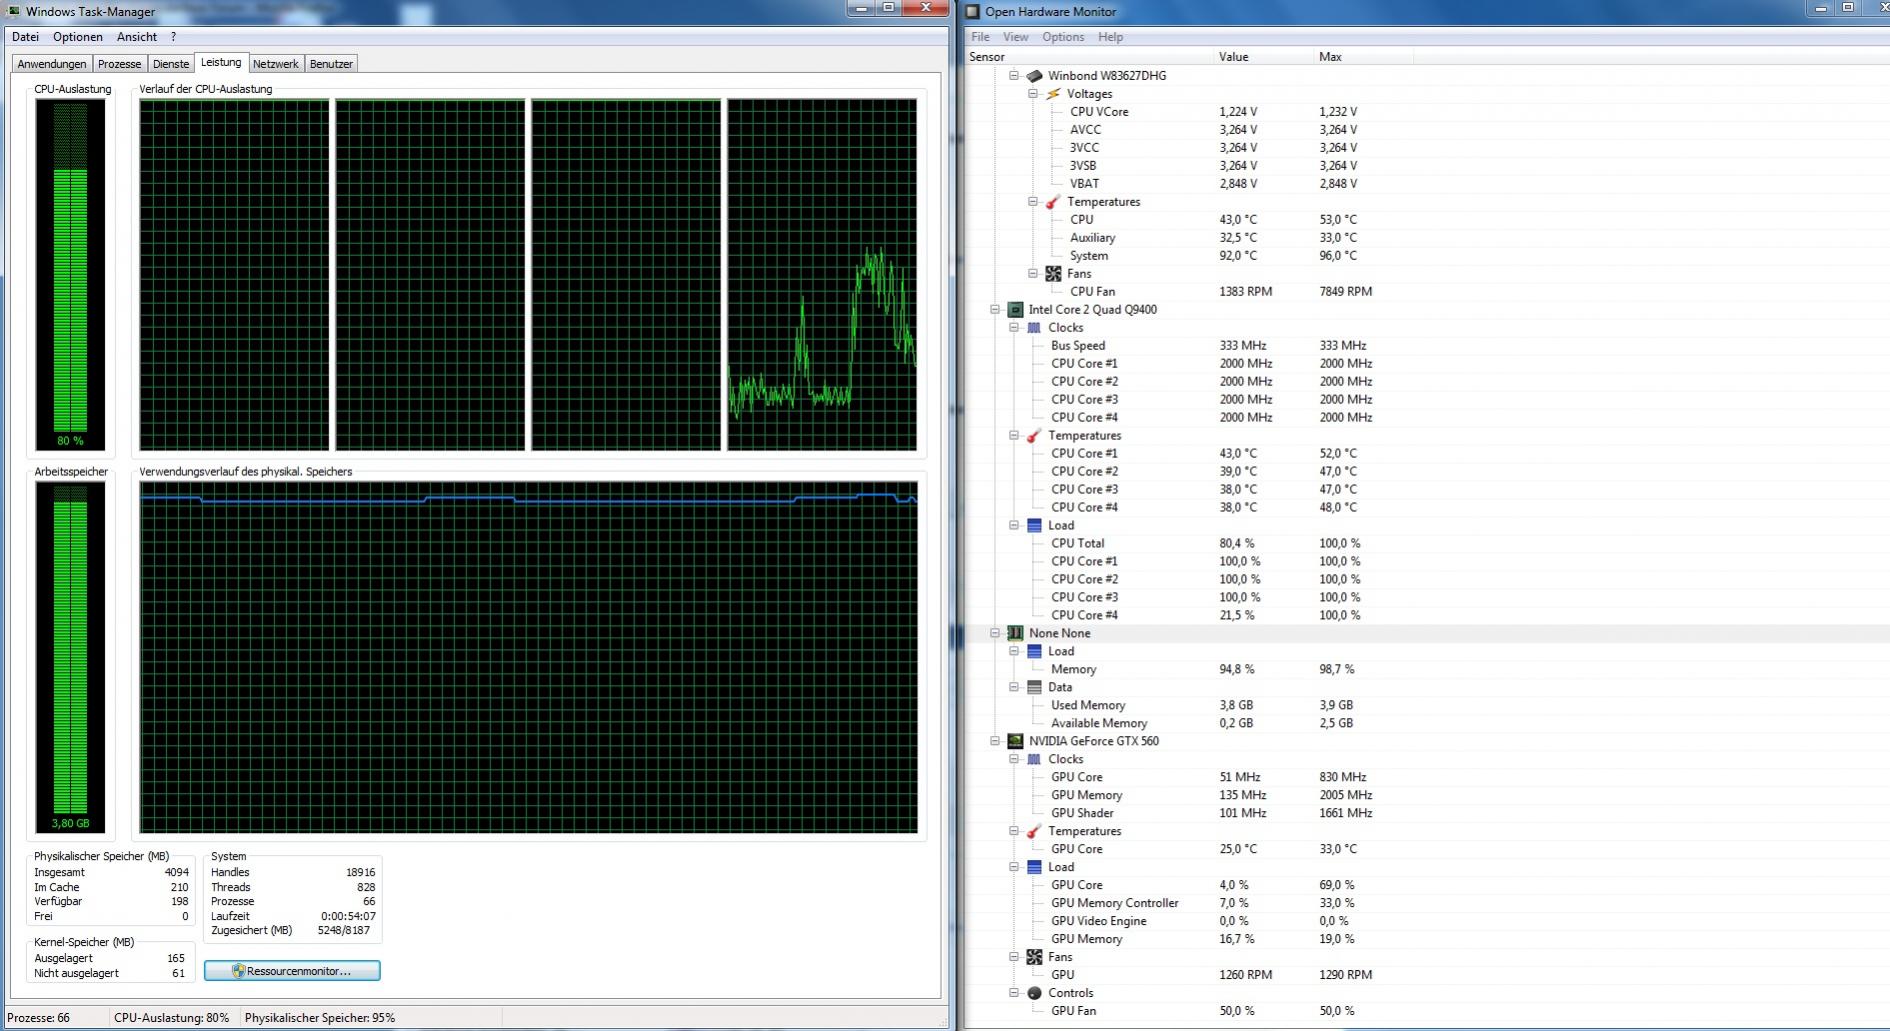Click the Winbond W83627DHG chip icon
Viewport: 1890px width, 1031px height.
(1034, 76)
